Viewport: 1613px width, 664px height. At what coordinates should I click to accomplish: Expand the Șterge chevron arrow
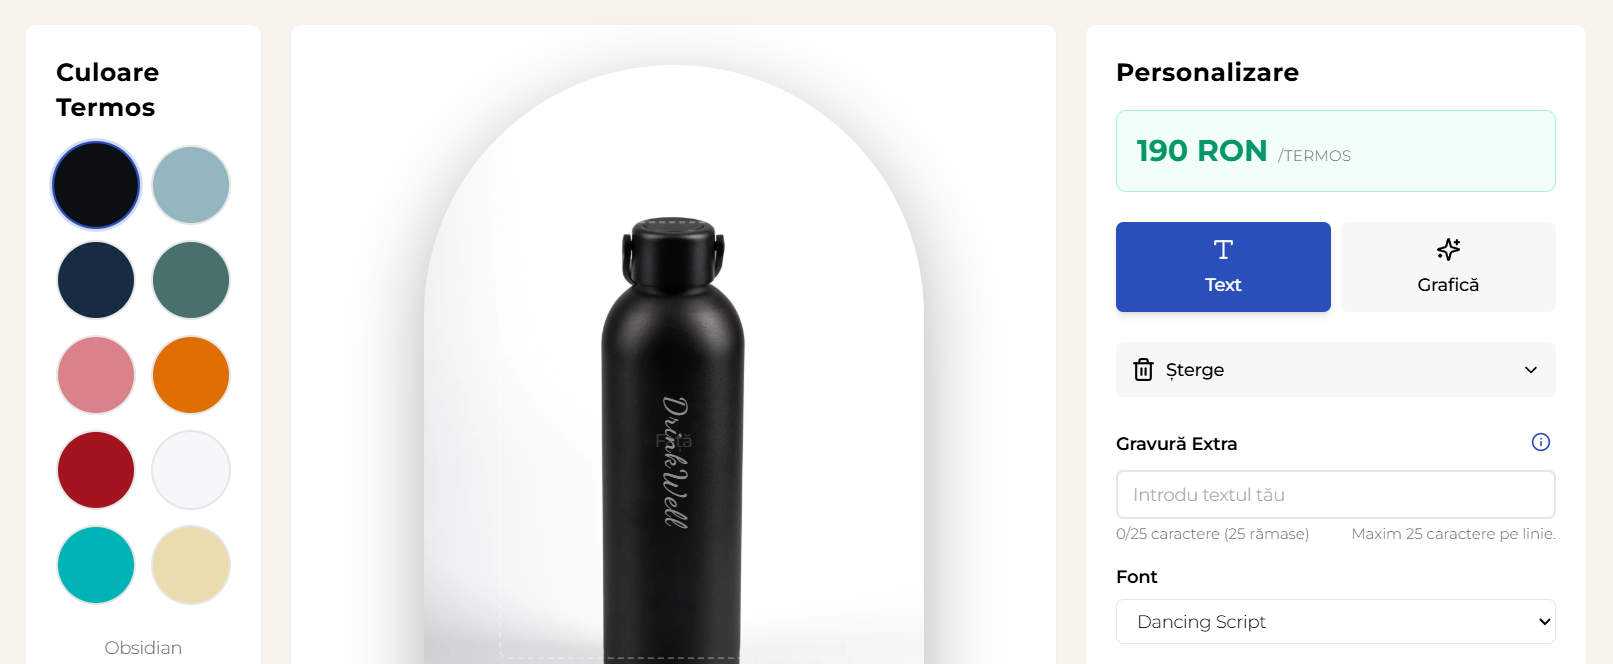tap(1530, 370)
